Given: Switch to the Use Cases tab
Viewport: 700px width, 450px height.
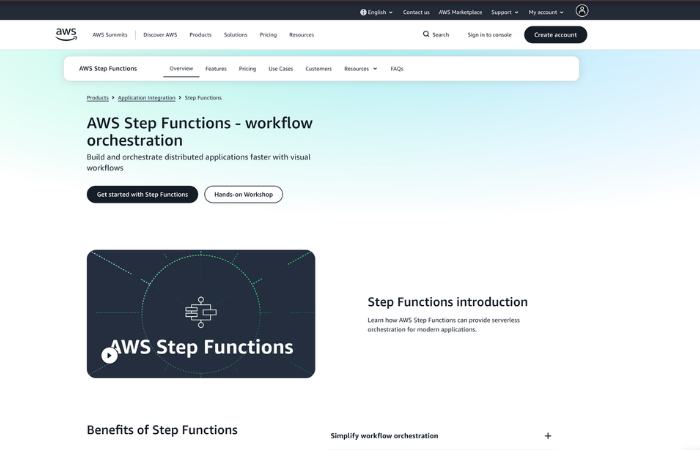Looking at the screenshot, I should pos(281,69).
